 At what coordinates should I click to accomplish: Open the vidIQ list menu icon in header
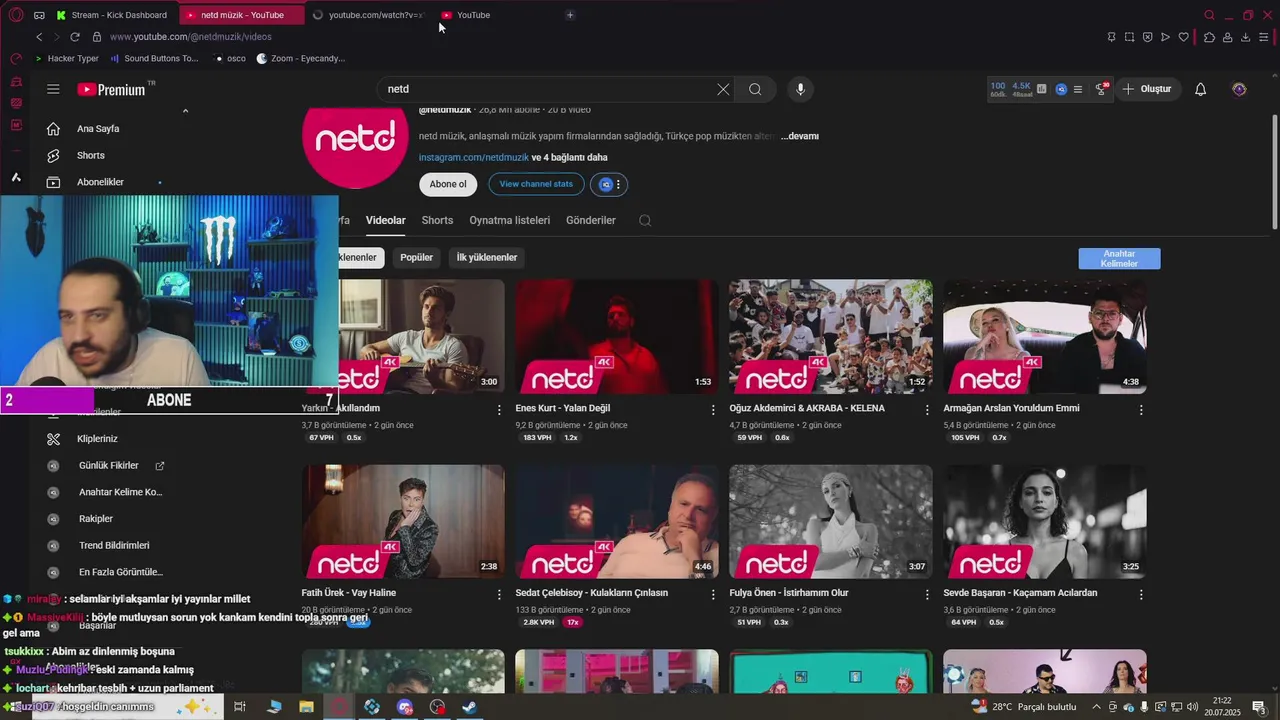(1077, 89)
